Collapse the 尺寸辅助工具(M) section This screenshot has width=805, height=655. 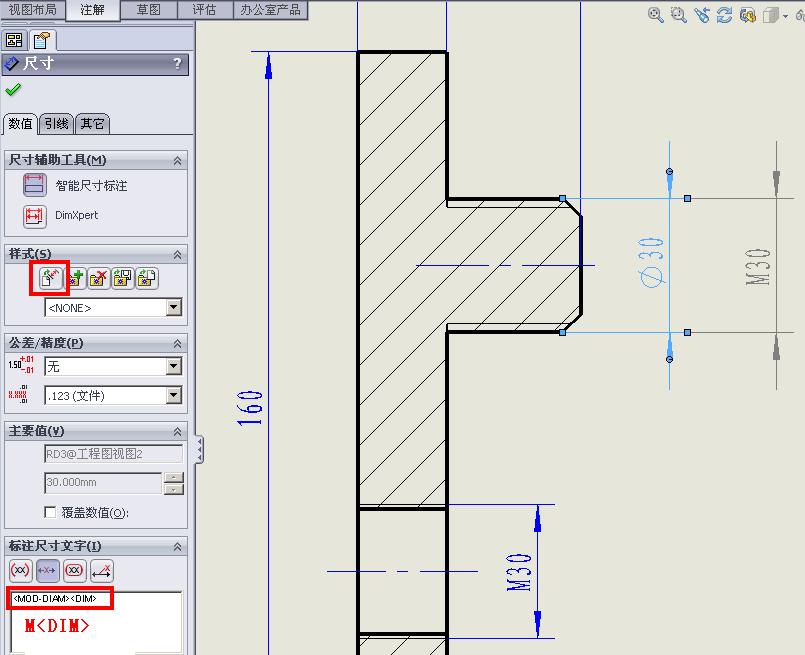[x=178, y=160]
